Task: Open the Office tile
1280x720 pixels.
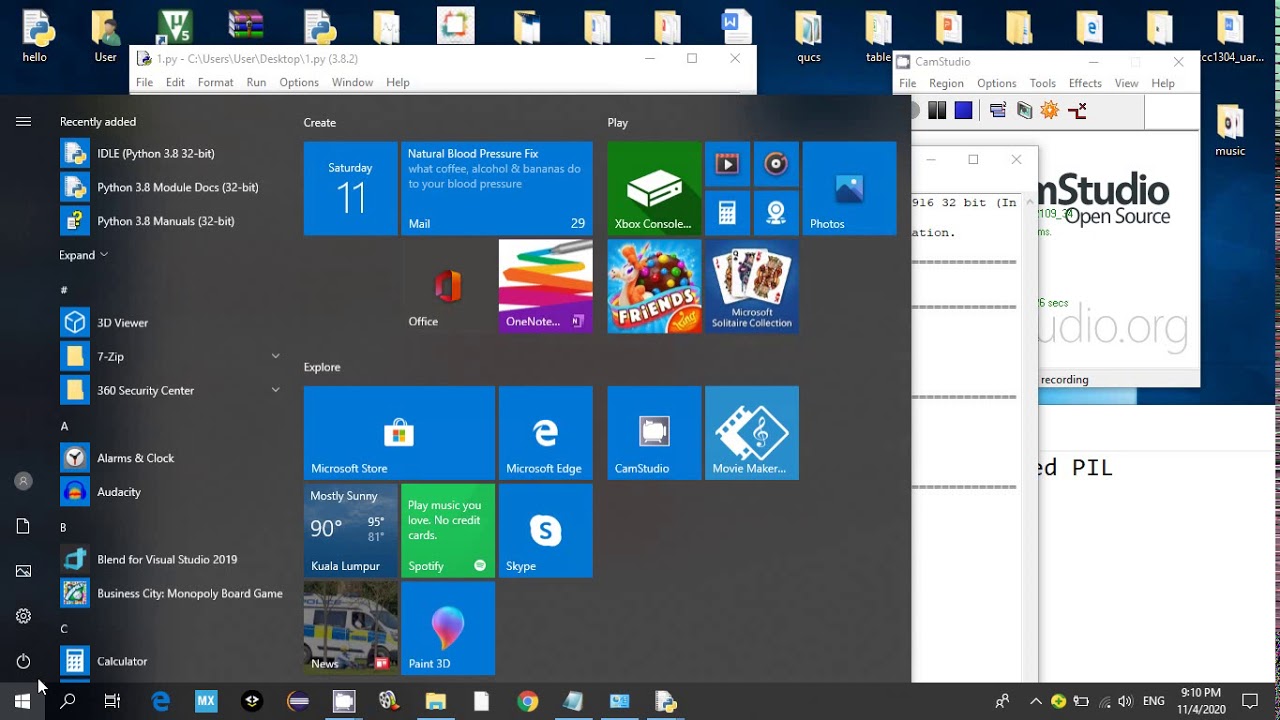Action: pyautogui.click(x=448, y=286)
